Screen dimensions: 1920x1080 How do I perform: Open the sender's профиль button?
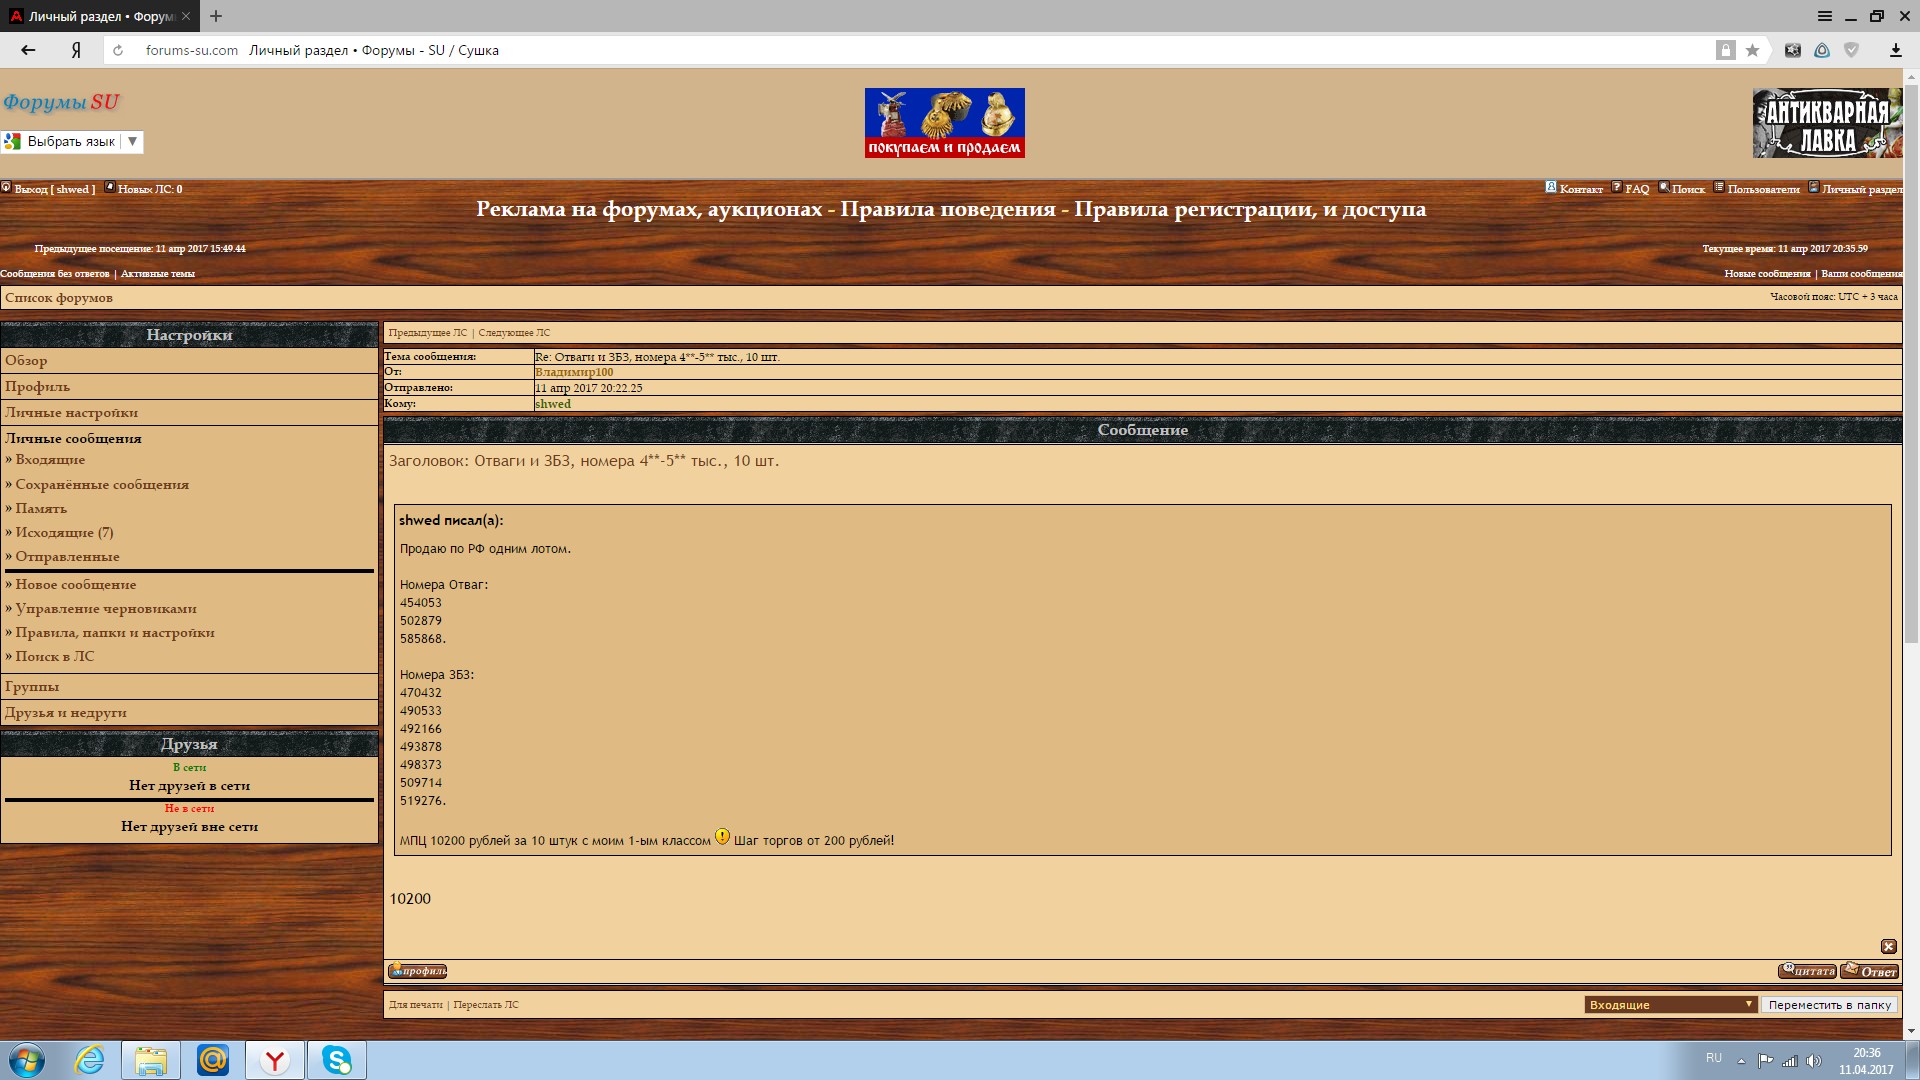pyautogui.click(x=417, y=971)
